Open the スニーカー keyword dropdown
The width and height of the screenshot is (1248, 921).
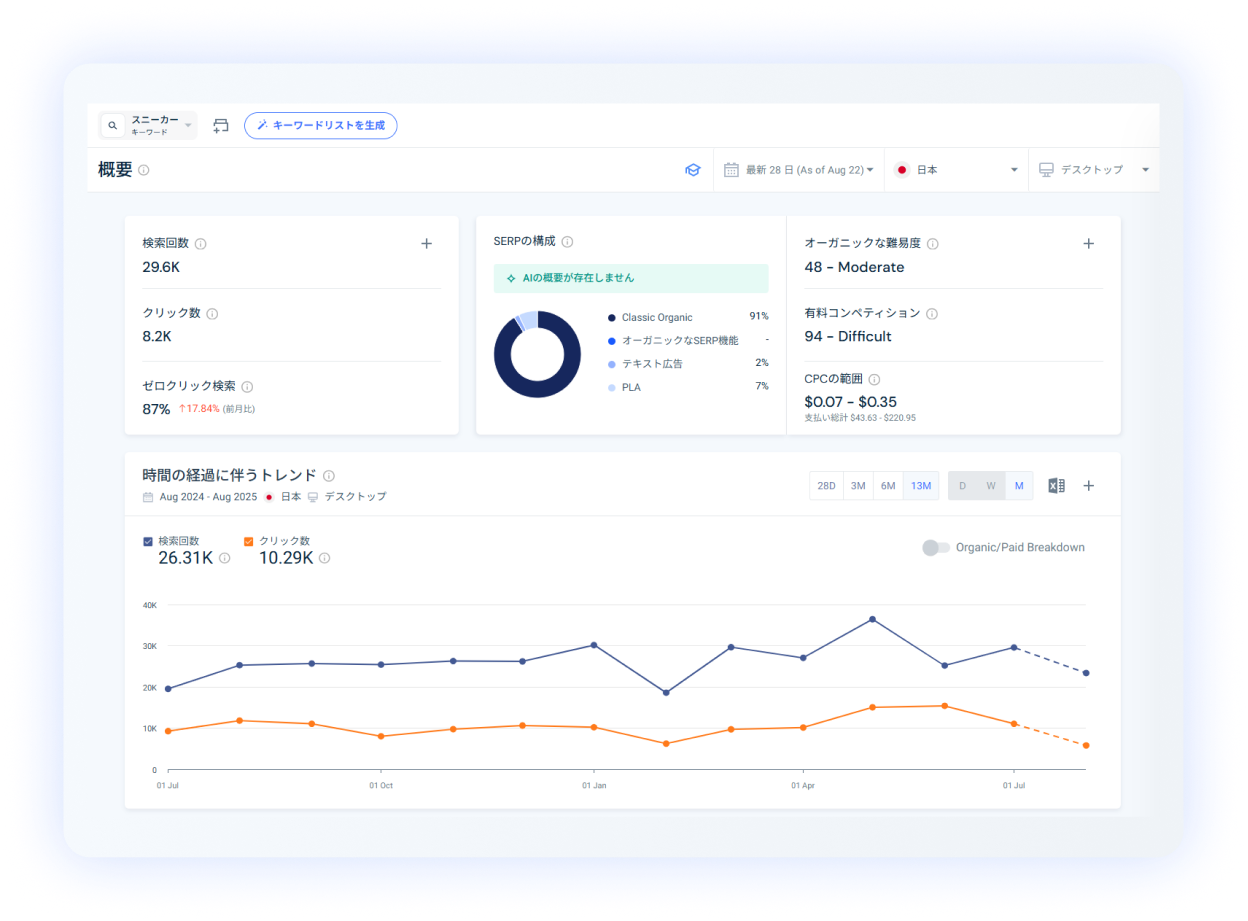tap(149, 125)
